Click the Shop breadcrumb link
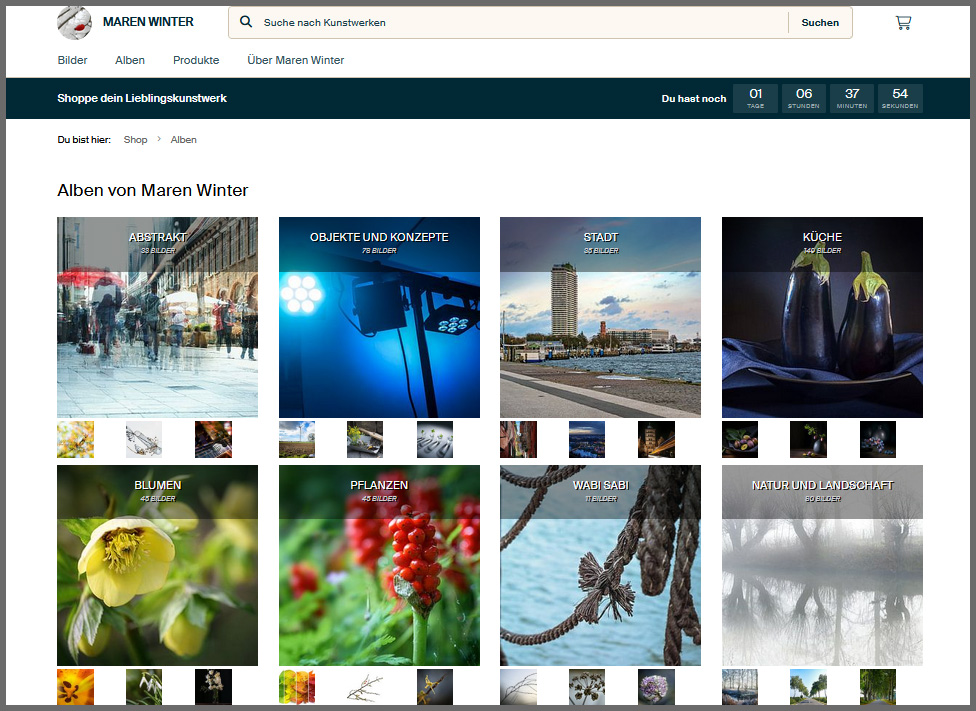The width and height of the screenshot is (976, 711). [x=135, y=140]
